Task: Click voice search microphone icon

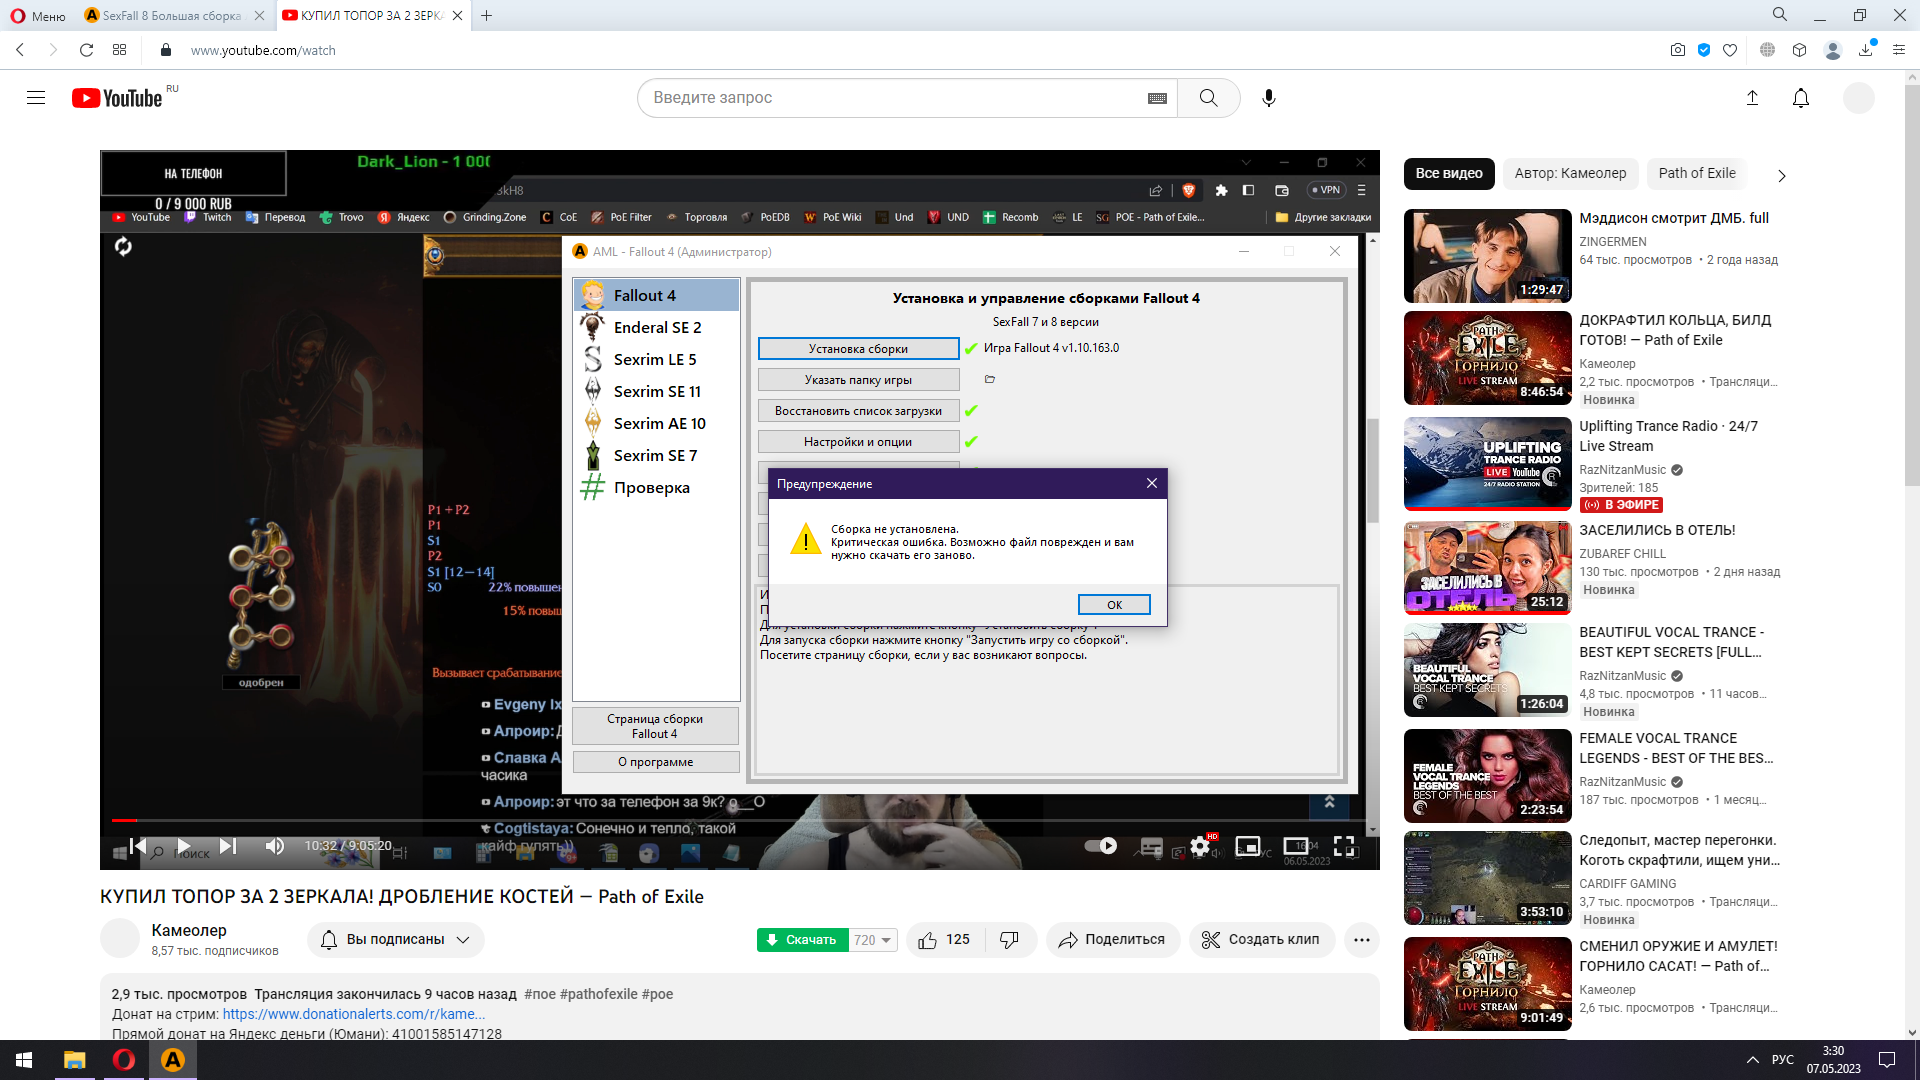Action: (x=1268, y=98)
